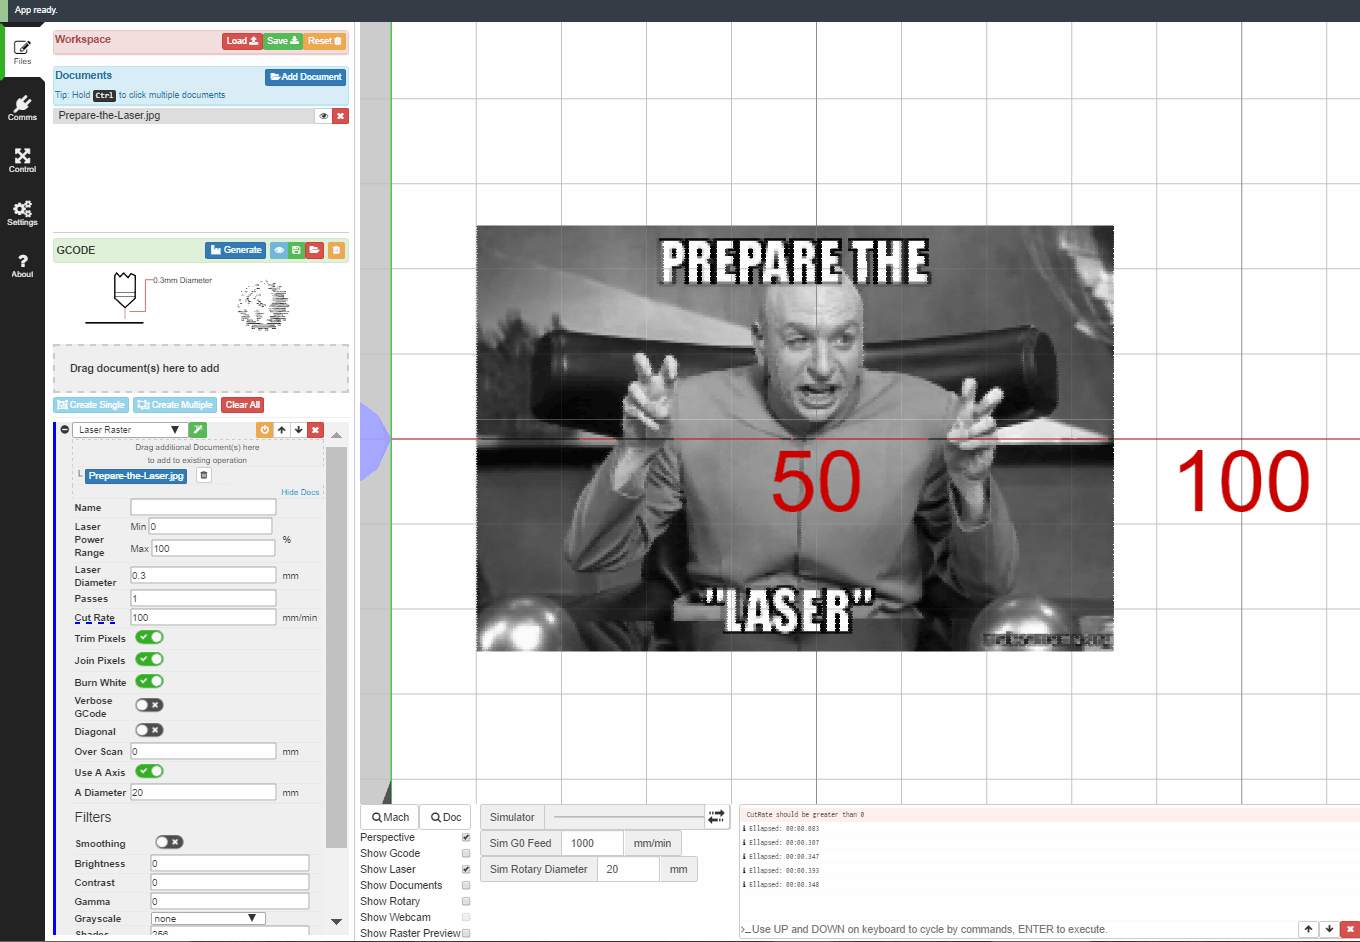Click the scroll down arrow of operations panel
Screen dimensions: 1360x942
pyautogui.click(x=336, y=921)
